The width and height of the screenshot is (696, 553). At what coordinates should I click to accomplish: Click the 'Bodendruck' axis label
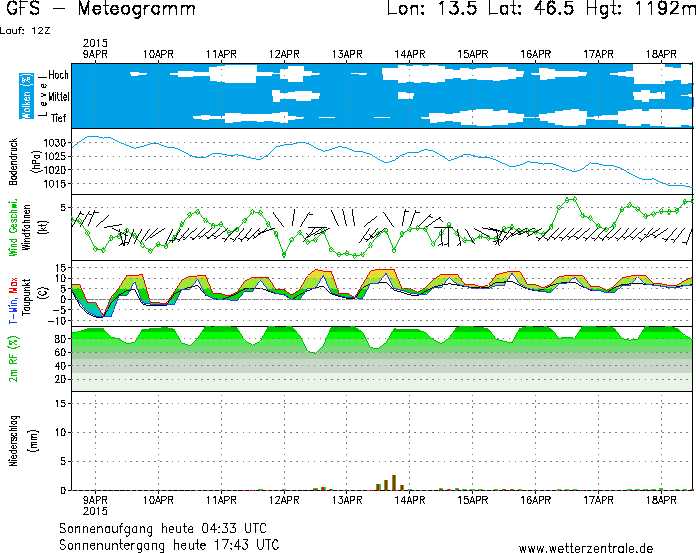[x=13, y=162]
